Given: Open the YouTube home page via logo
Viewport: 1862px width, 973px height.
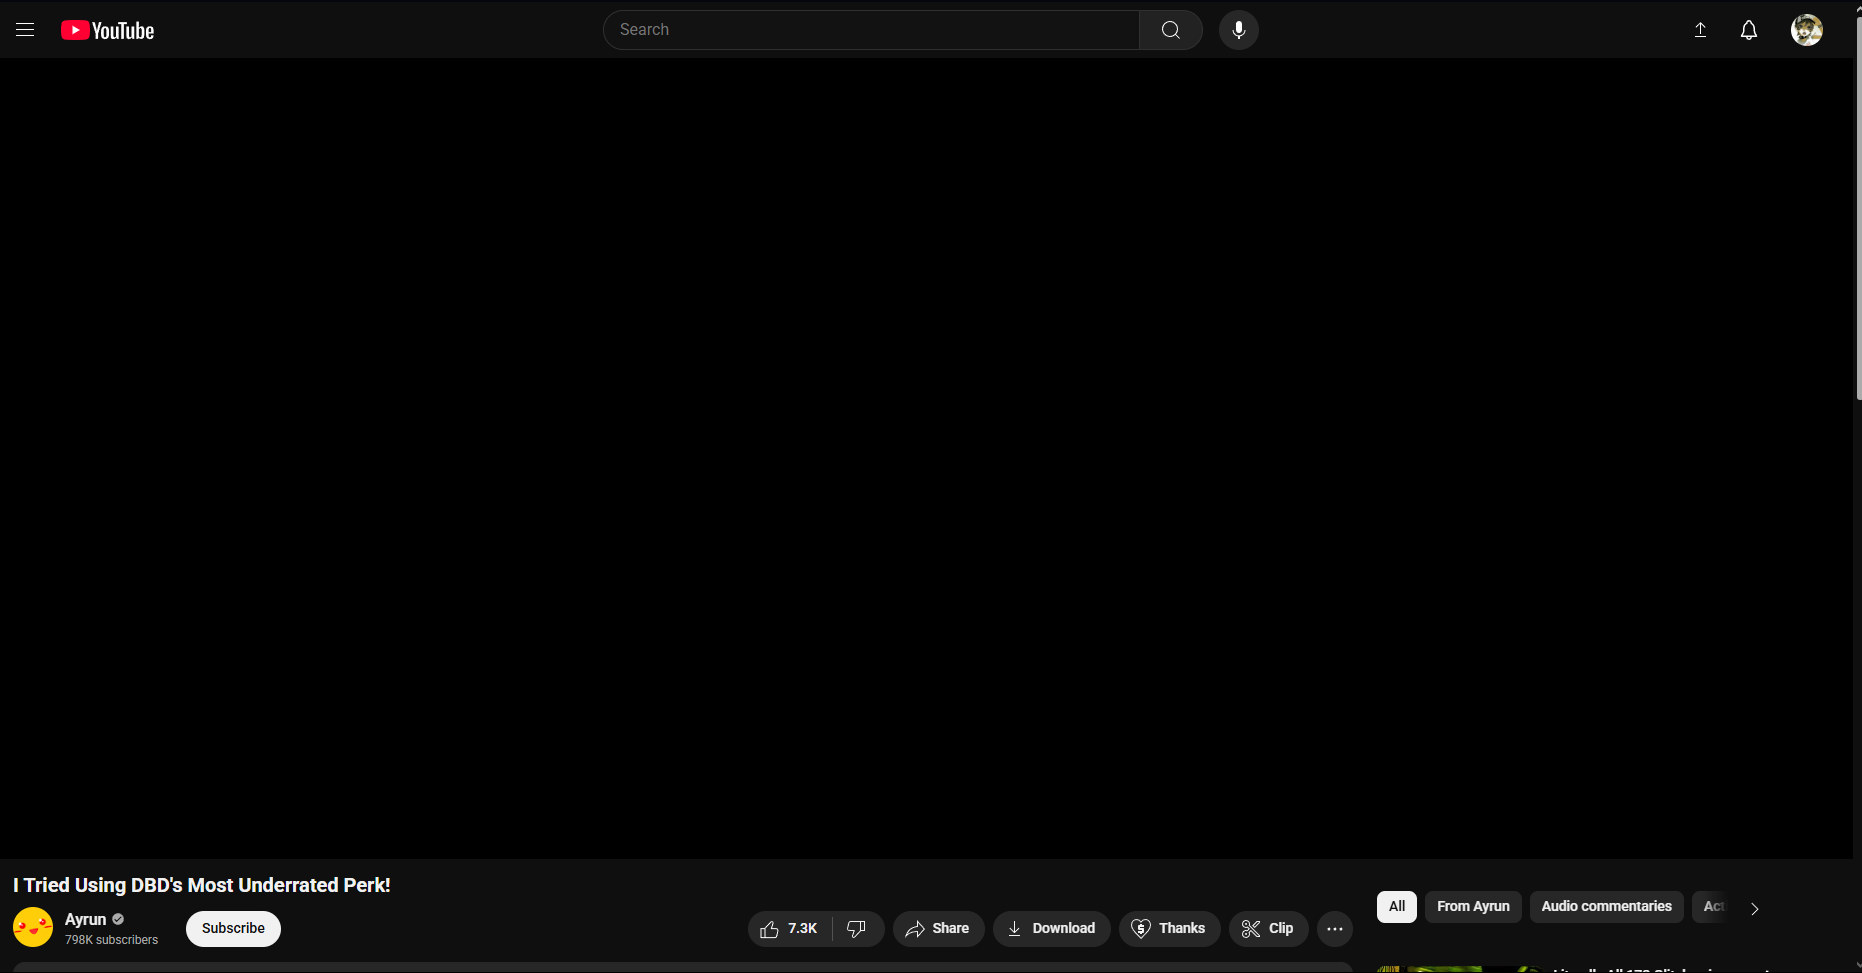Looking at the screenshot, I should pyautogui.click(x=106, y=30).
